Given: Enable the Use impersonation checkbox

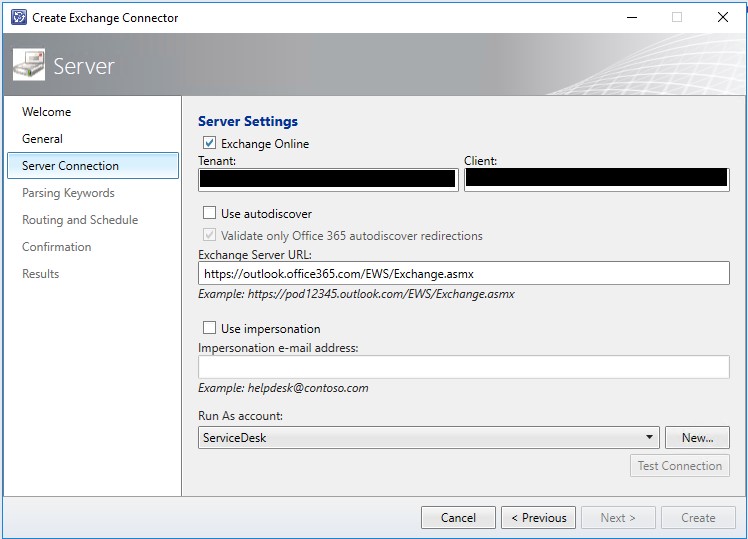Looking at the screenshot, I should point(209,328).
